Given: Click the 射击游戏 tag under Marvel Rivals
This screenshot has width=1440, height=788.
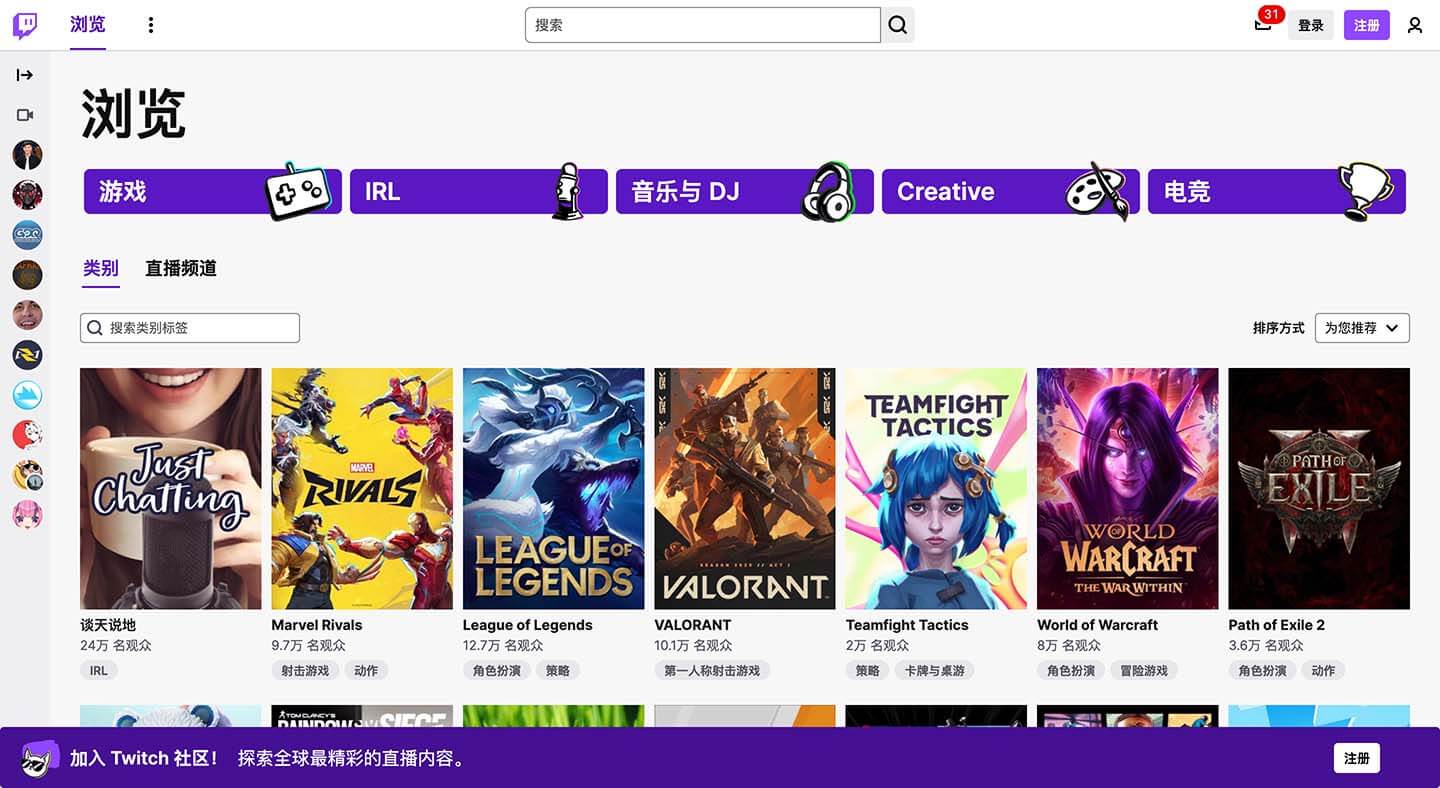Looking at the screenshot, I should pyautogui.click(x=305, y=671).
